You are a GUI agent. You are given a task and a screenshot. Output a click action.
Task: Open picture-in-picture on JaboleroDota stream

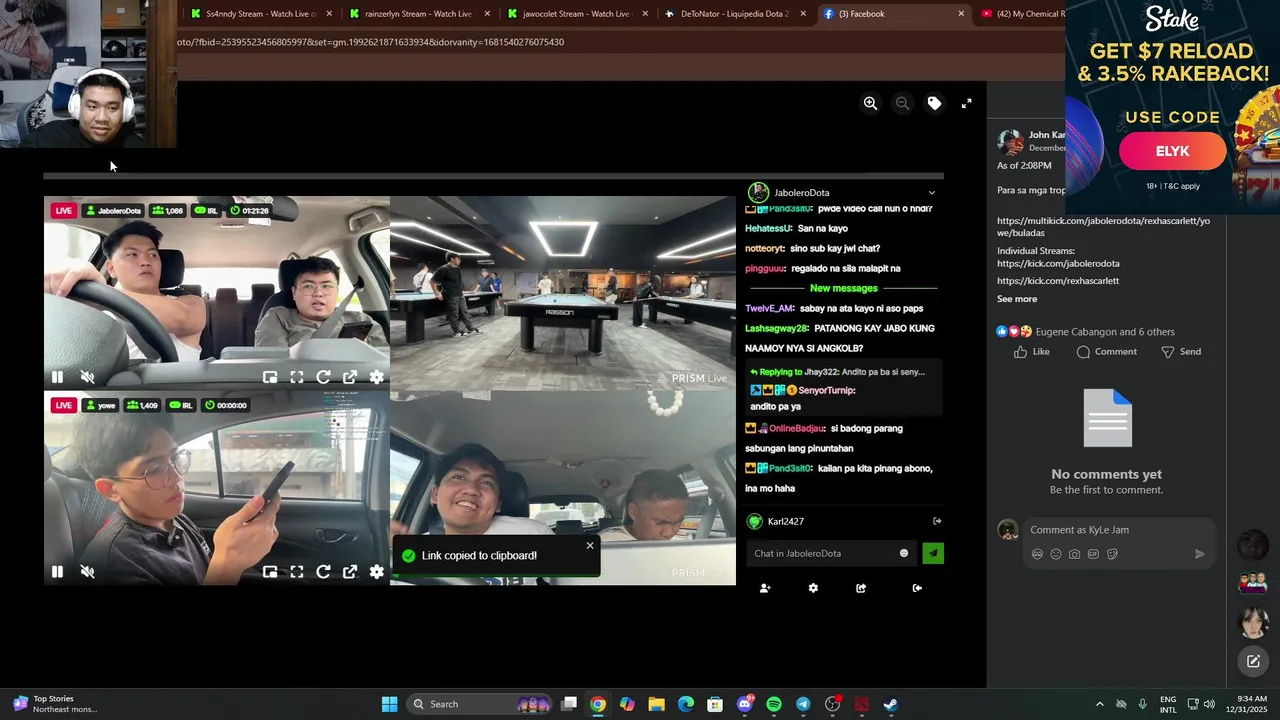270,377
